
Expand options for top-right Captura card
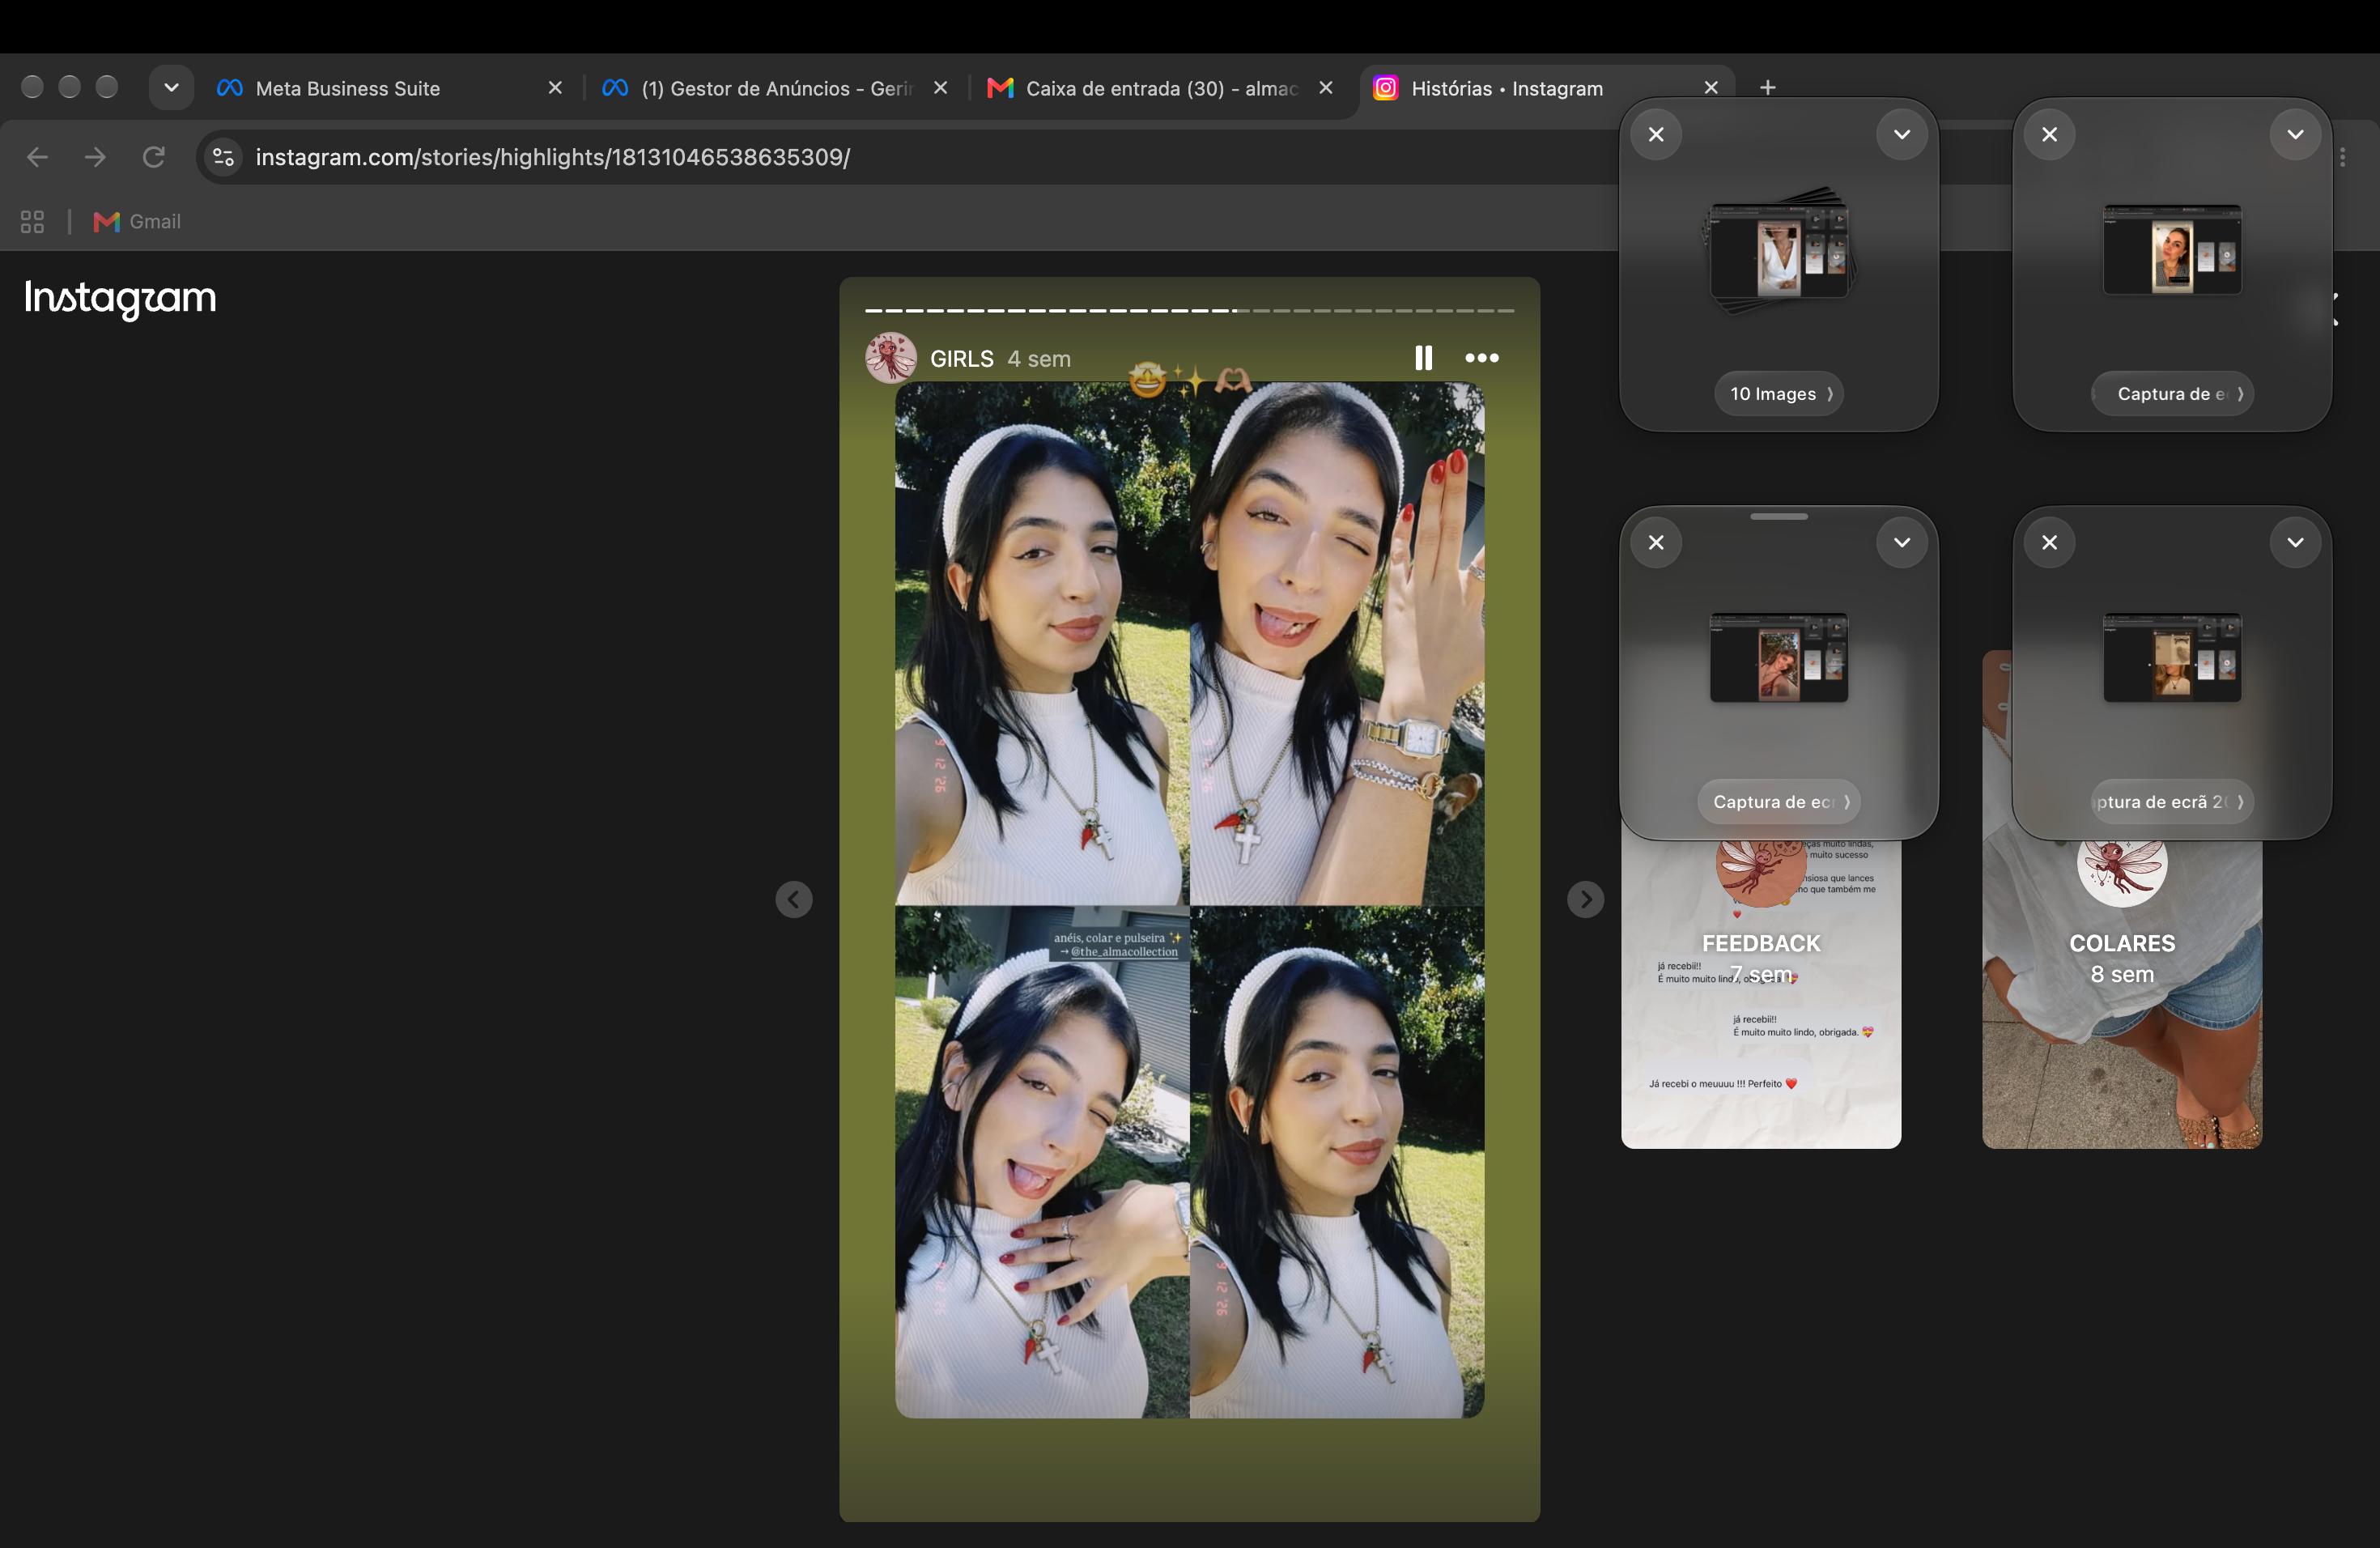[x=2294, y=134]
